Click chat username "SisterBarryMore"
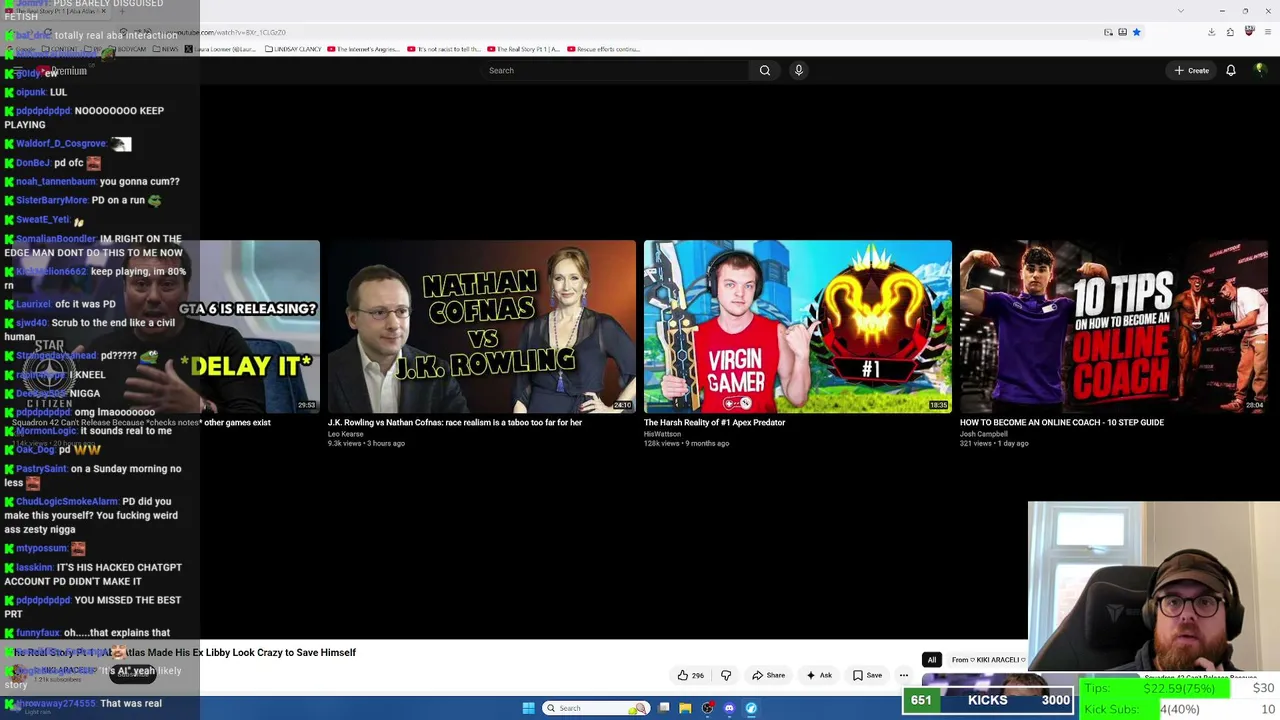 pyautogui.click(x=52, y=200)
